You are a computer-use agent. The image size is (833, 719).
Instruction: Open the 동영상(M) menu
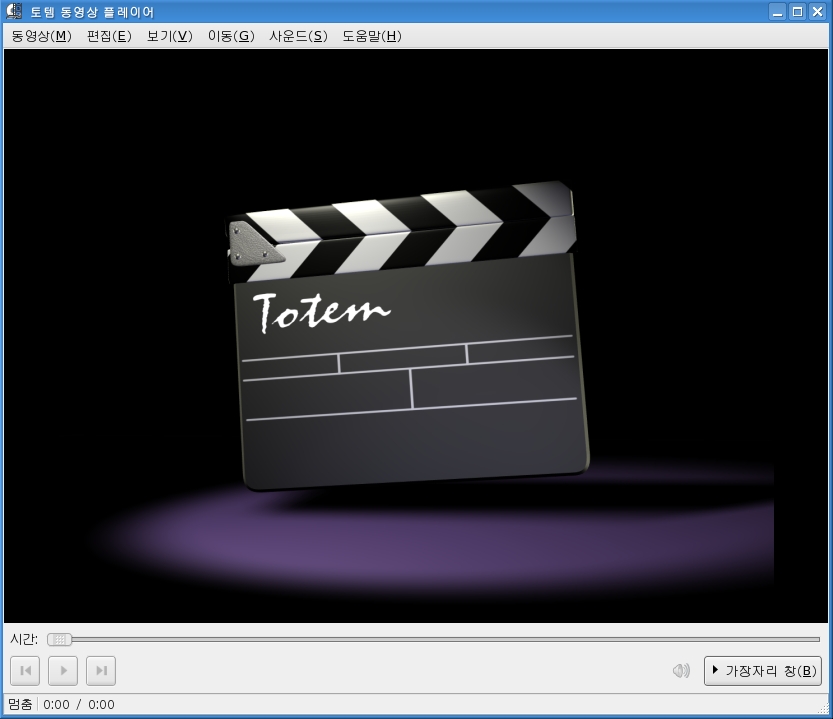41,36
